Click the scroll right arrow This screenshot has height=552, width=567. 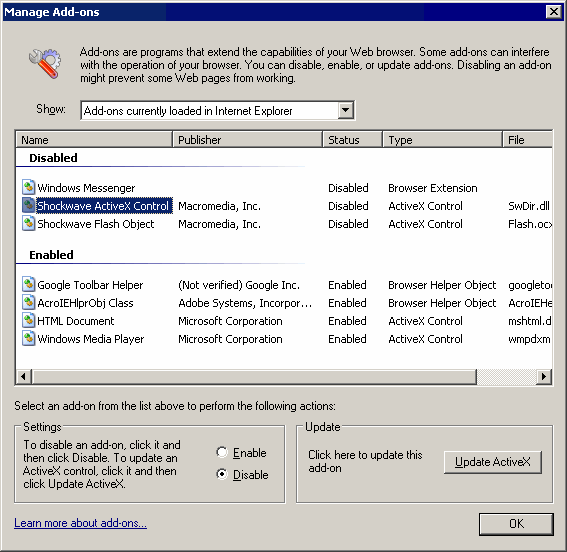[543, 376]
